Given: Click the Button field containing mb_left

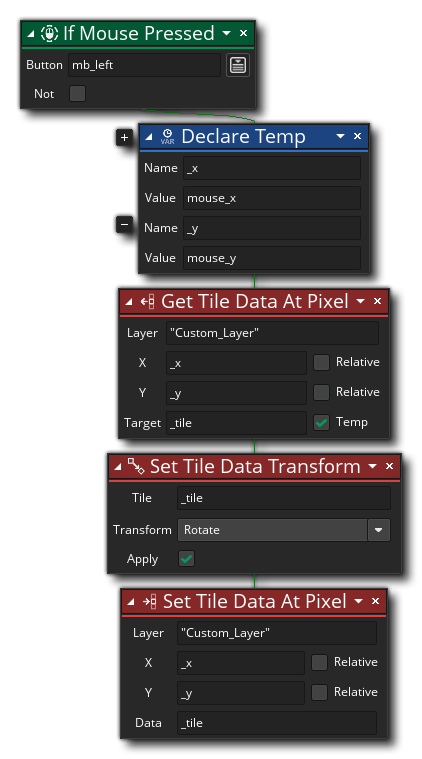Looking at the screenshot, I should point(144,65).
